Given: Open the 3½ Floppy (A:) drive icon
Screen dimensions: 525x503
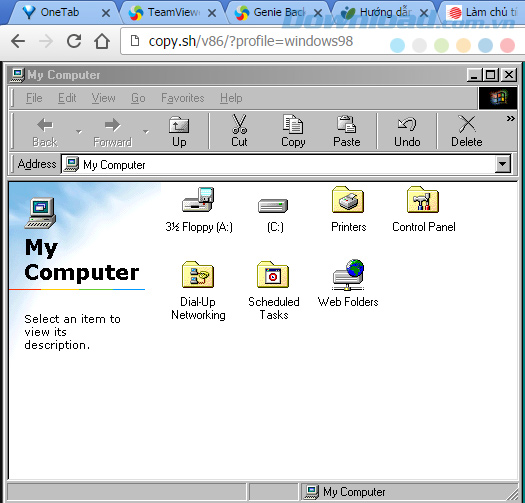Looking at the screenshot, I should (198, 200).
